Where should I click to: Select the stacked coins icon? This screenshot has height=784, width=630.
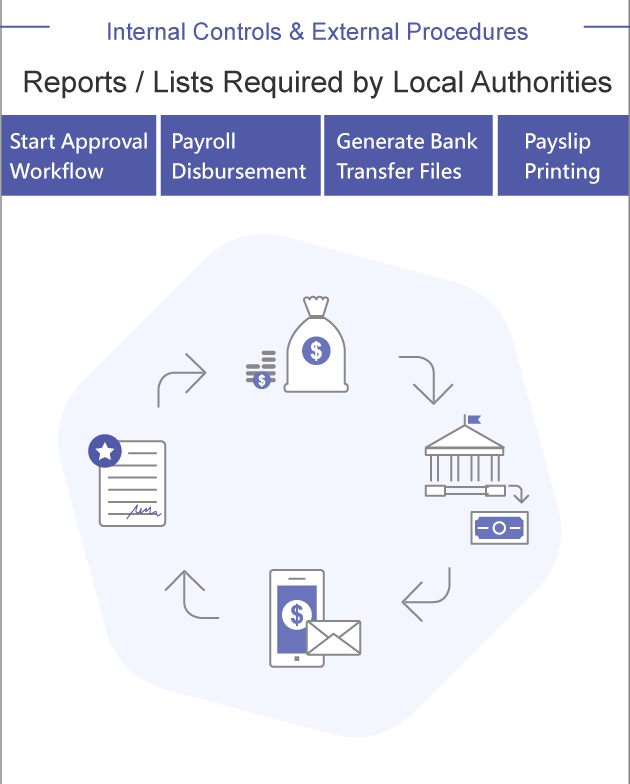[260, 370]
